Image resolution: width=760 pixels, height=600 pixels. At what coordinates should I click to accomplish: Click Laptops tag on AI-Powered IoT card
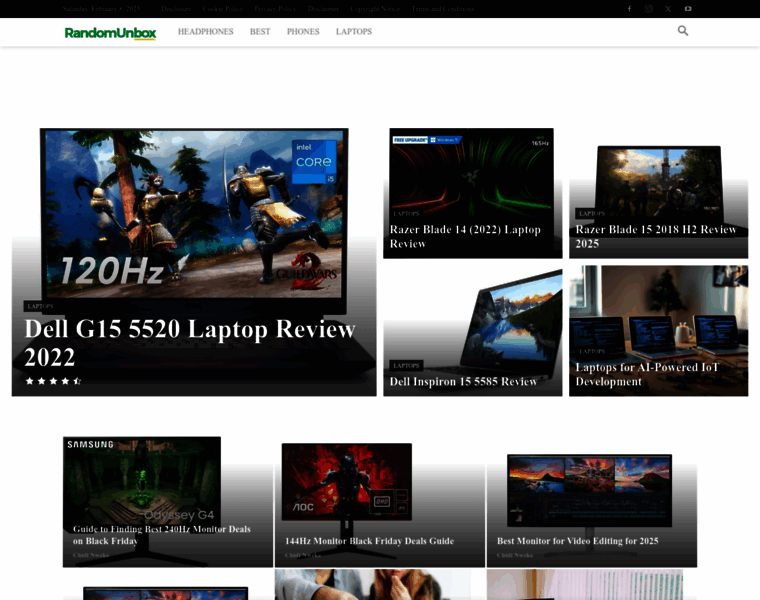[592, 351]
